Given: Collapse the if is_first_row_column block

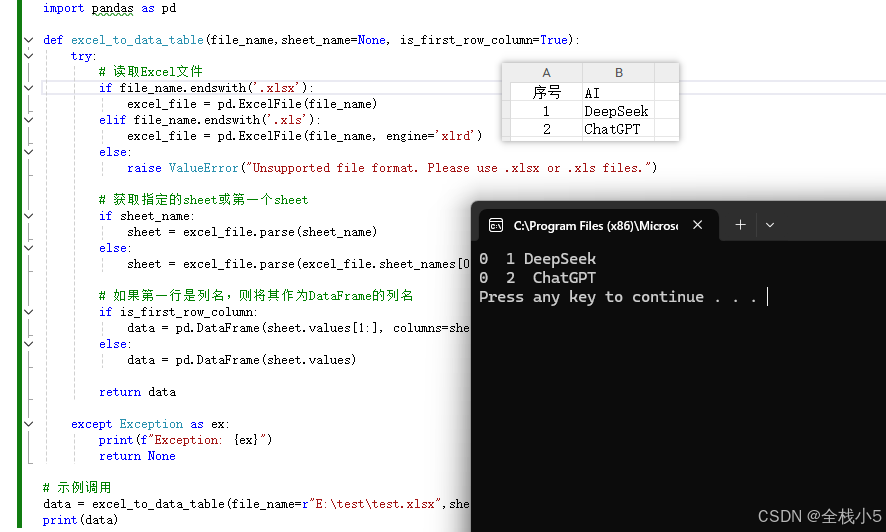Looking at the screenshot, I should (28, 312).
